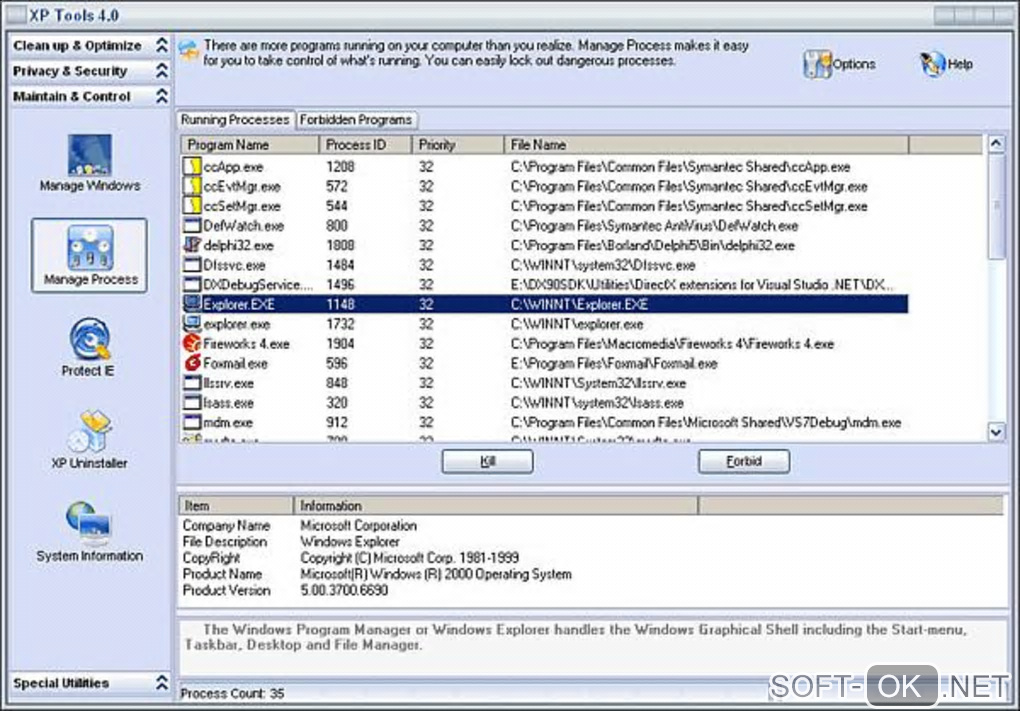The image size is (1020, 711).
Task: Select the lsass.exe file path
Action: tap(597, 403)
